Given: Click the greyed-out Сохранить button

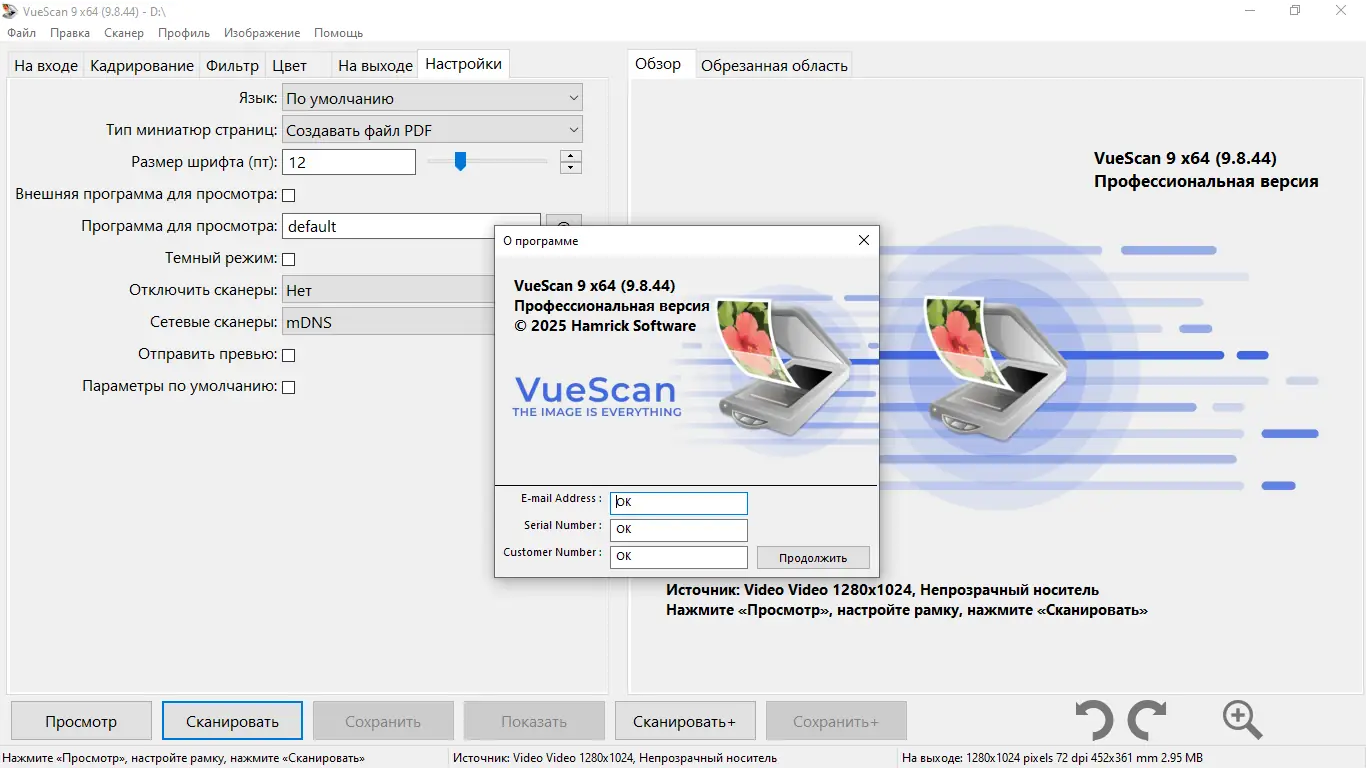Looking at the screenshot, I should [x=383, y=721].
